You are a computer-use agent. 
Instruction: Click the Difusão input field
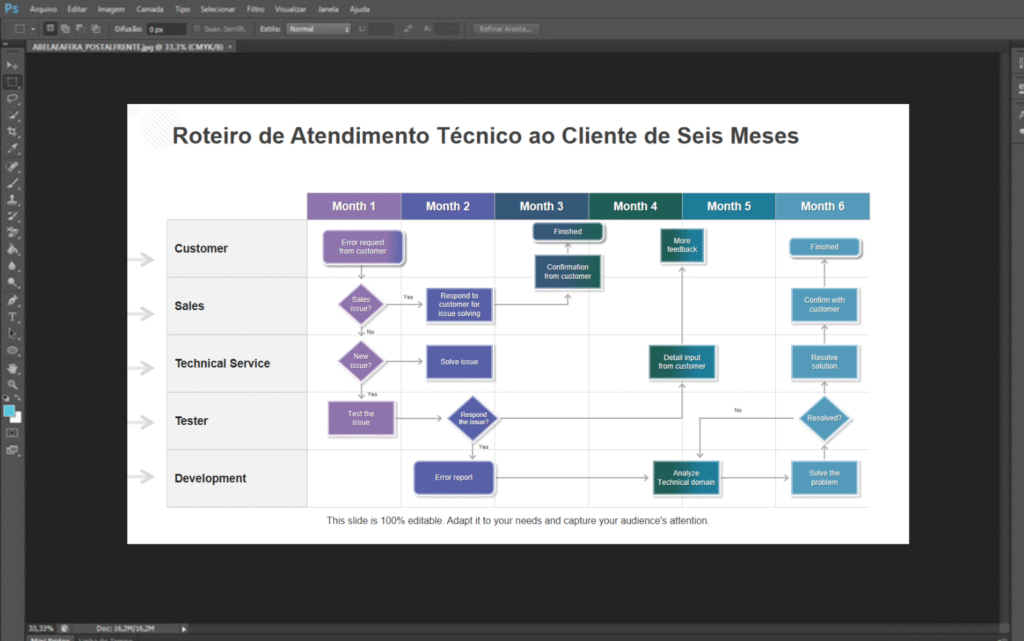point(166,29)
